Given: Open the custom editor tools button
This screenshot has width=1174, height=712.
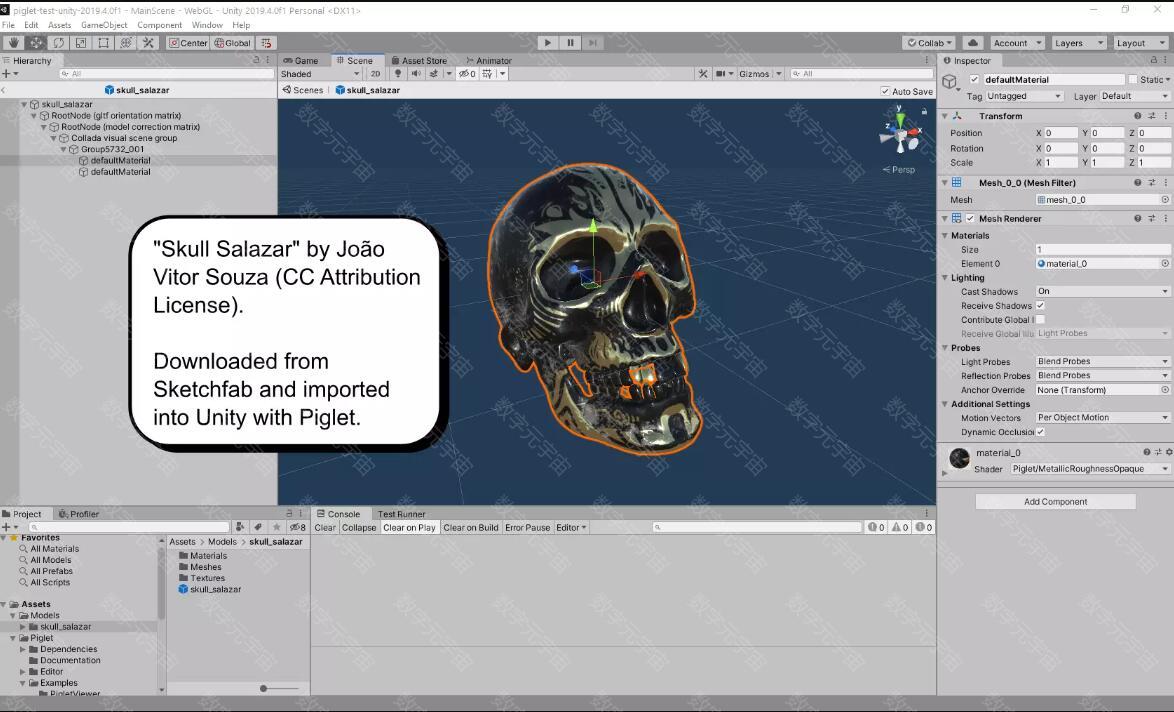Looking at the screenshot, I should pos(148,43).
